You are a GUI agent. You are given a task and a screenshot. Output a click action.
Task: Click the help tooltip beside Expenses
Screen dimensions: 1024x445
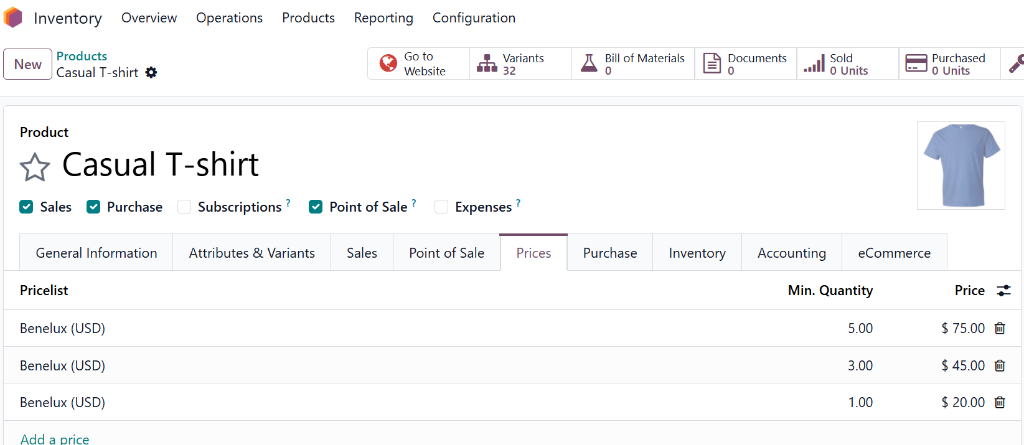click(x=518, y=203)
